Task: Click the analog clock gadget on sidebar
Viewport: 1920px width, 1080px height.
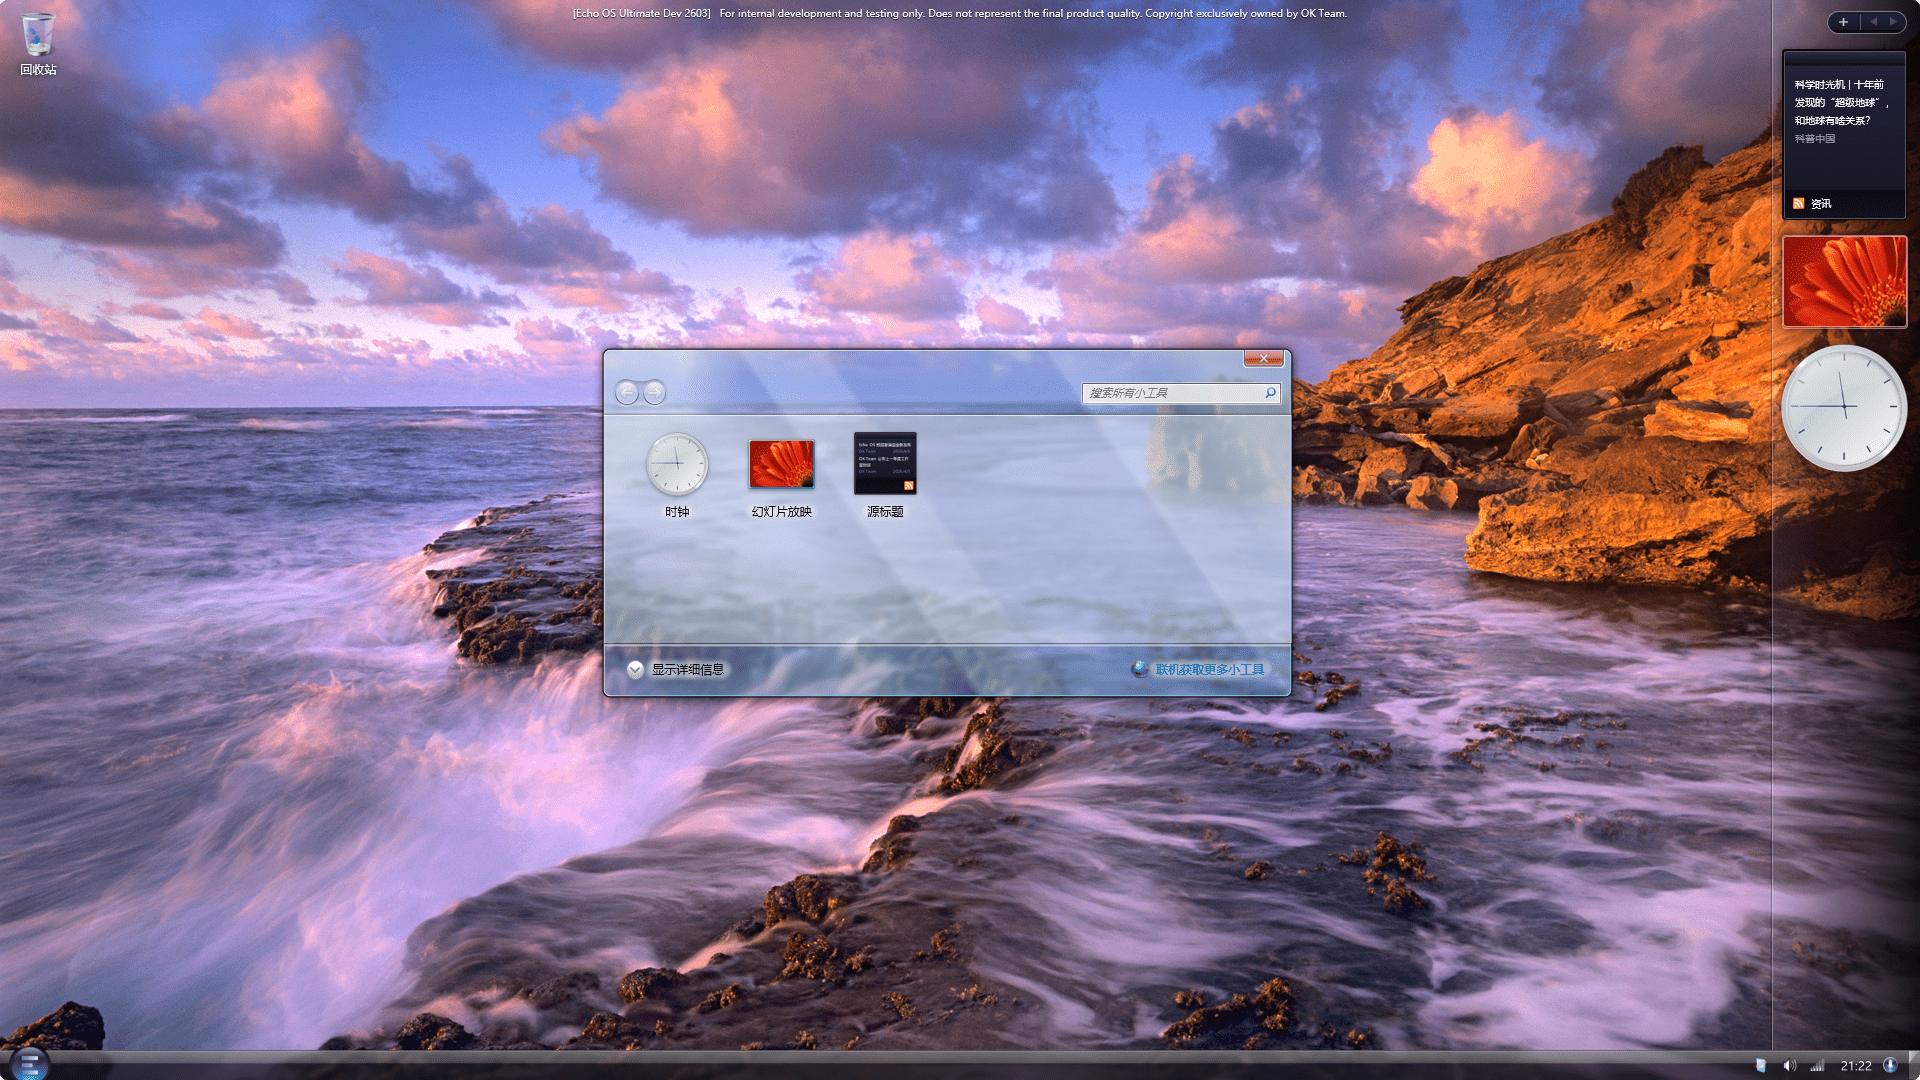Action: (x=1844, y=408)
